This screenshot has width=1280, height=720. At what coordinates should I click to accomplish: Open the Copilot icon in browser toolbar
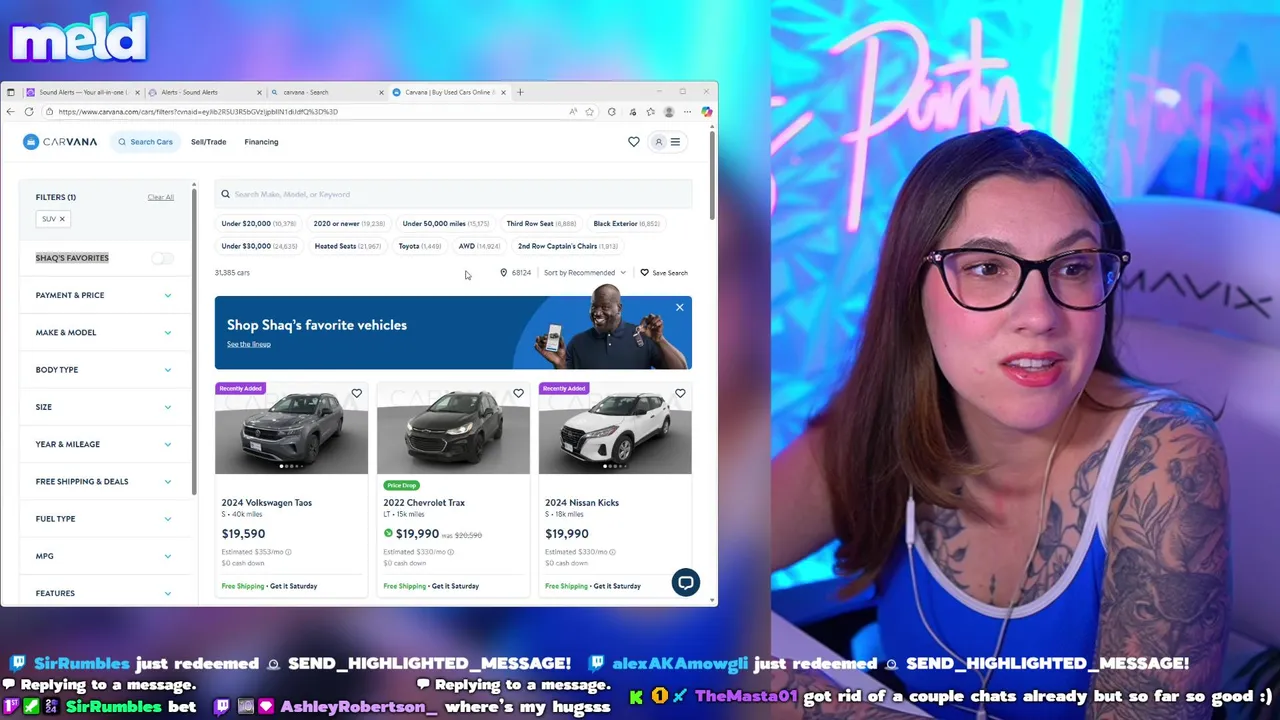pyautogui.click(x=706, y=112)
